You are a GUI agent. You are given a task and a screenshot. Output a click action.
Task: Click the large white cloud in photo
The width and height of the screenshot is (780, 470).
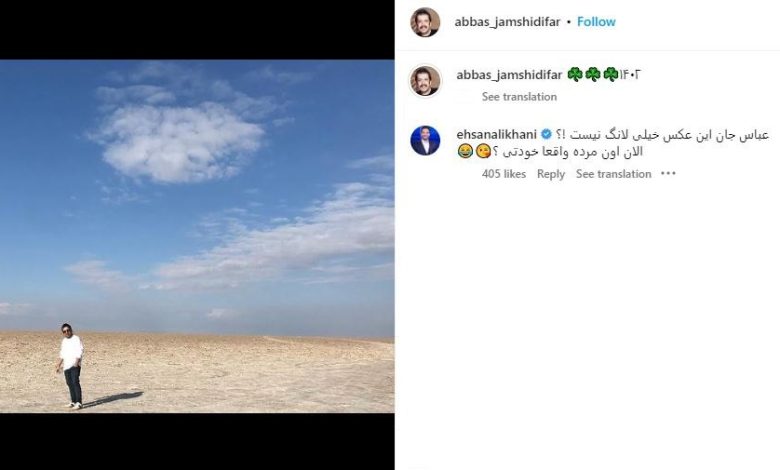[179, 140]
